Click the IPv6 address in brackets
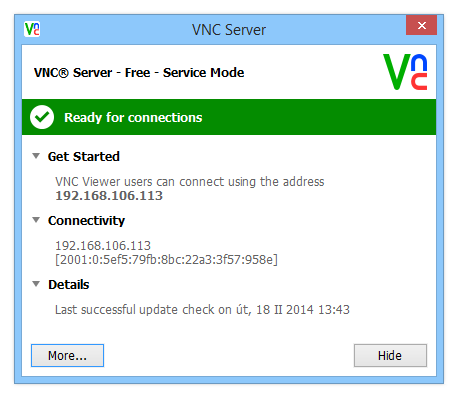This screenshot has height=402, width=462. point(166,259)
